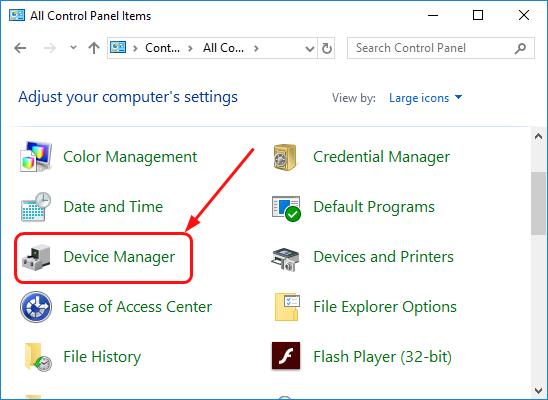
Task: Select the Control Panel breadcrumb segment
Action: pos(163,48)
